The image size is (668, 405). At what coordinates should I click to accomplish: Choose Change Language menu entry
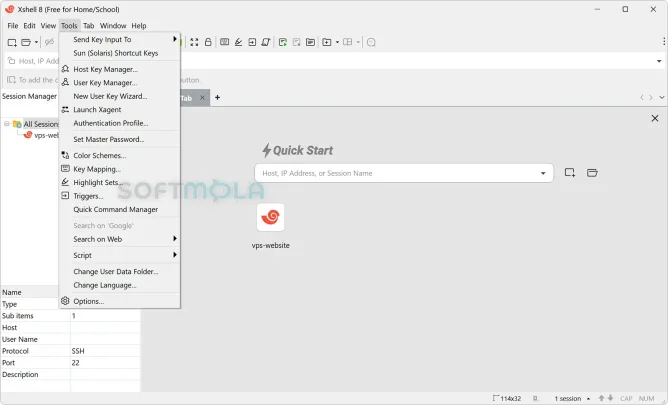120,285
